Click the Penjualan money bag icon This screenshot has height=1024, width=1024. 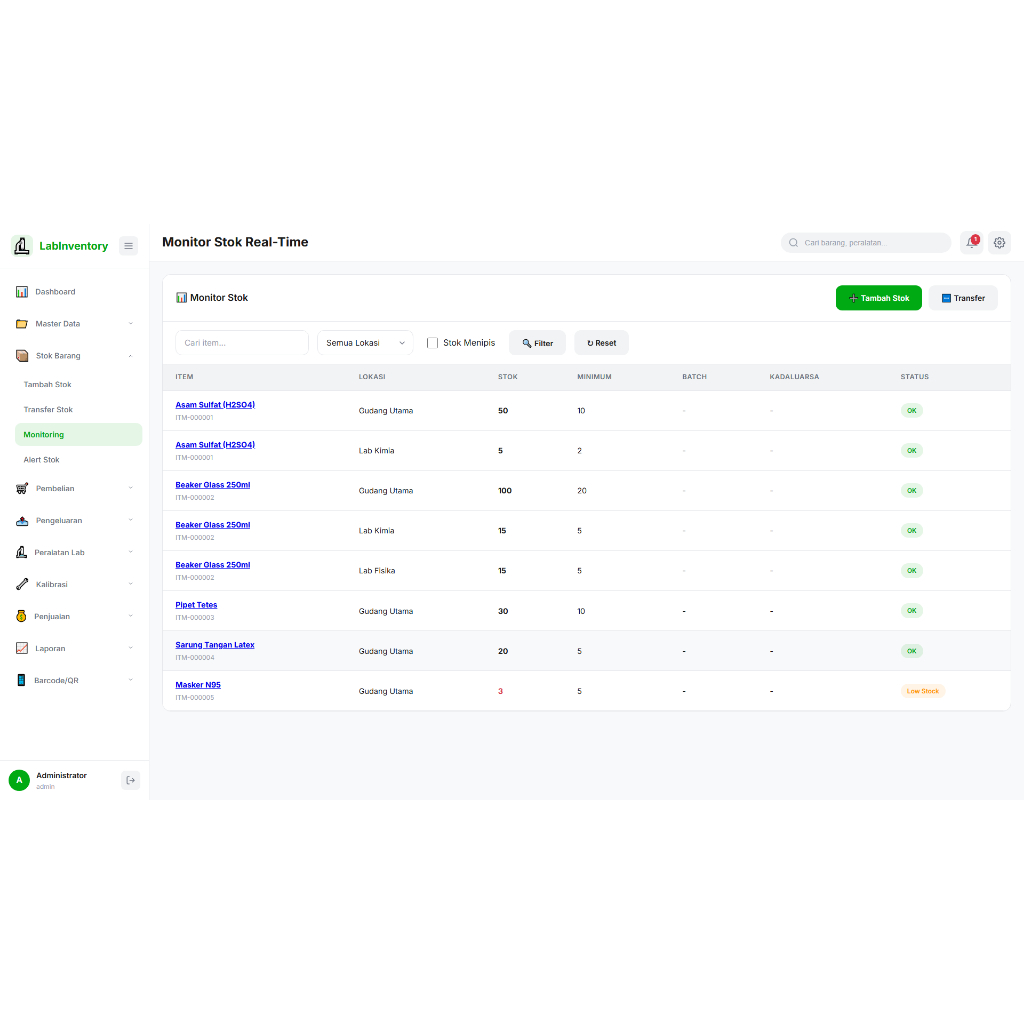click(22, 616)
